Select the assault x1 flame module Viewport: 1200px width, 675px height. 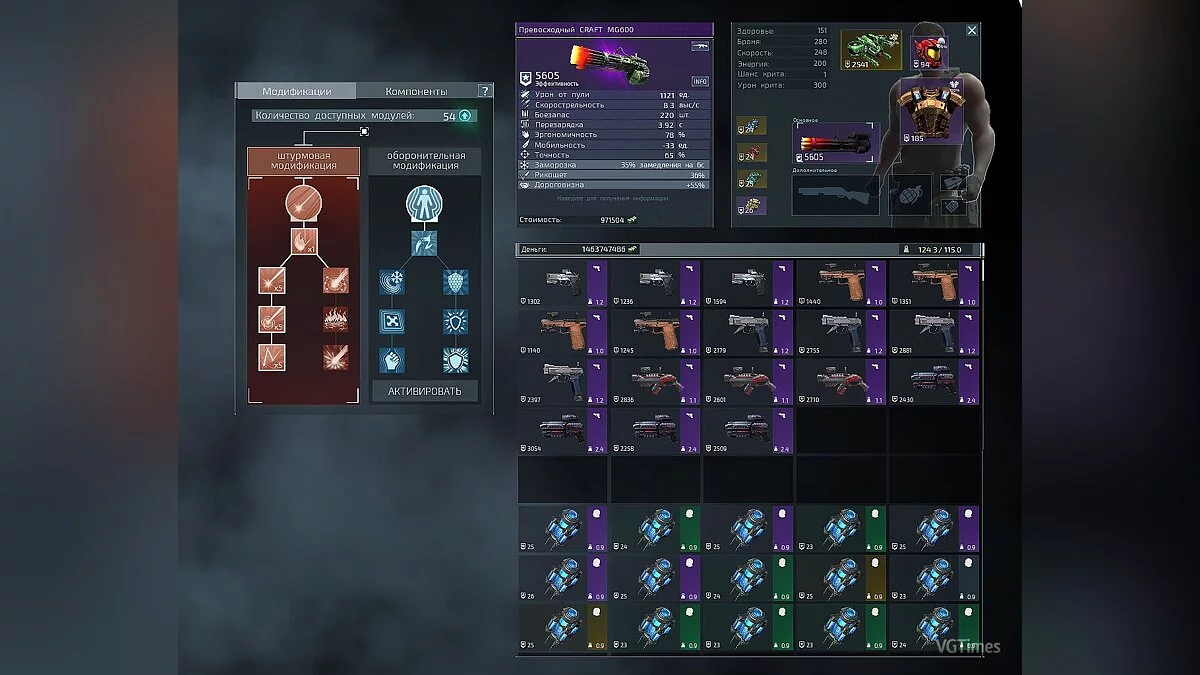tap(303, 241)
